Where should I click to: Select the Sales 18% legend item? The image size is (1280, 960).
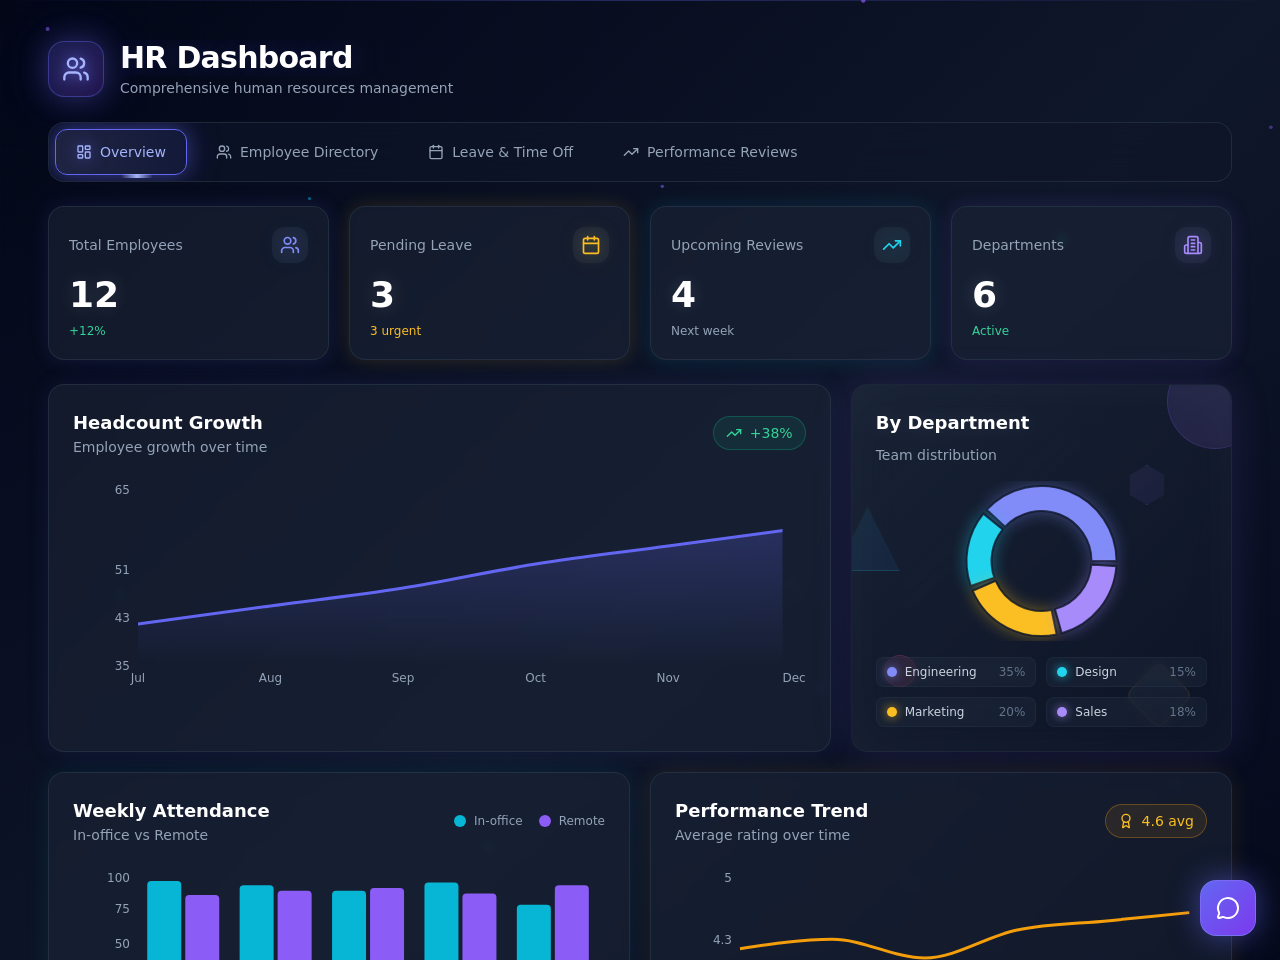(1126, 712)
